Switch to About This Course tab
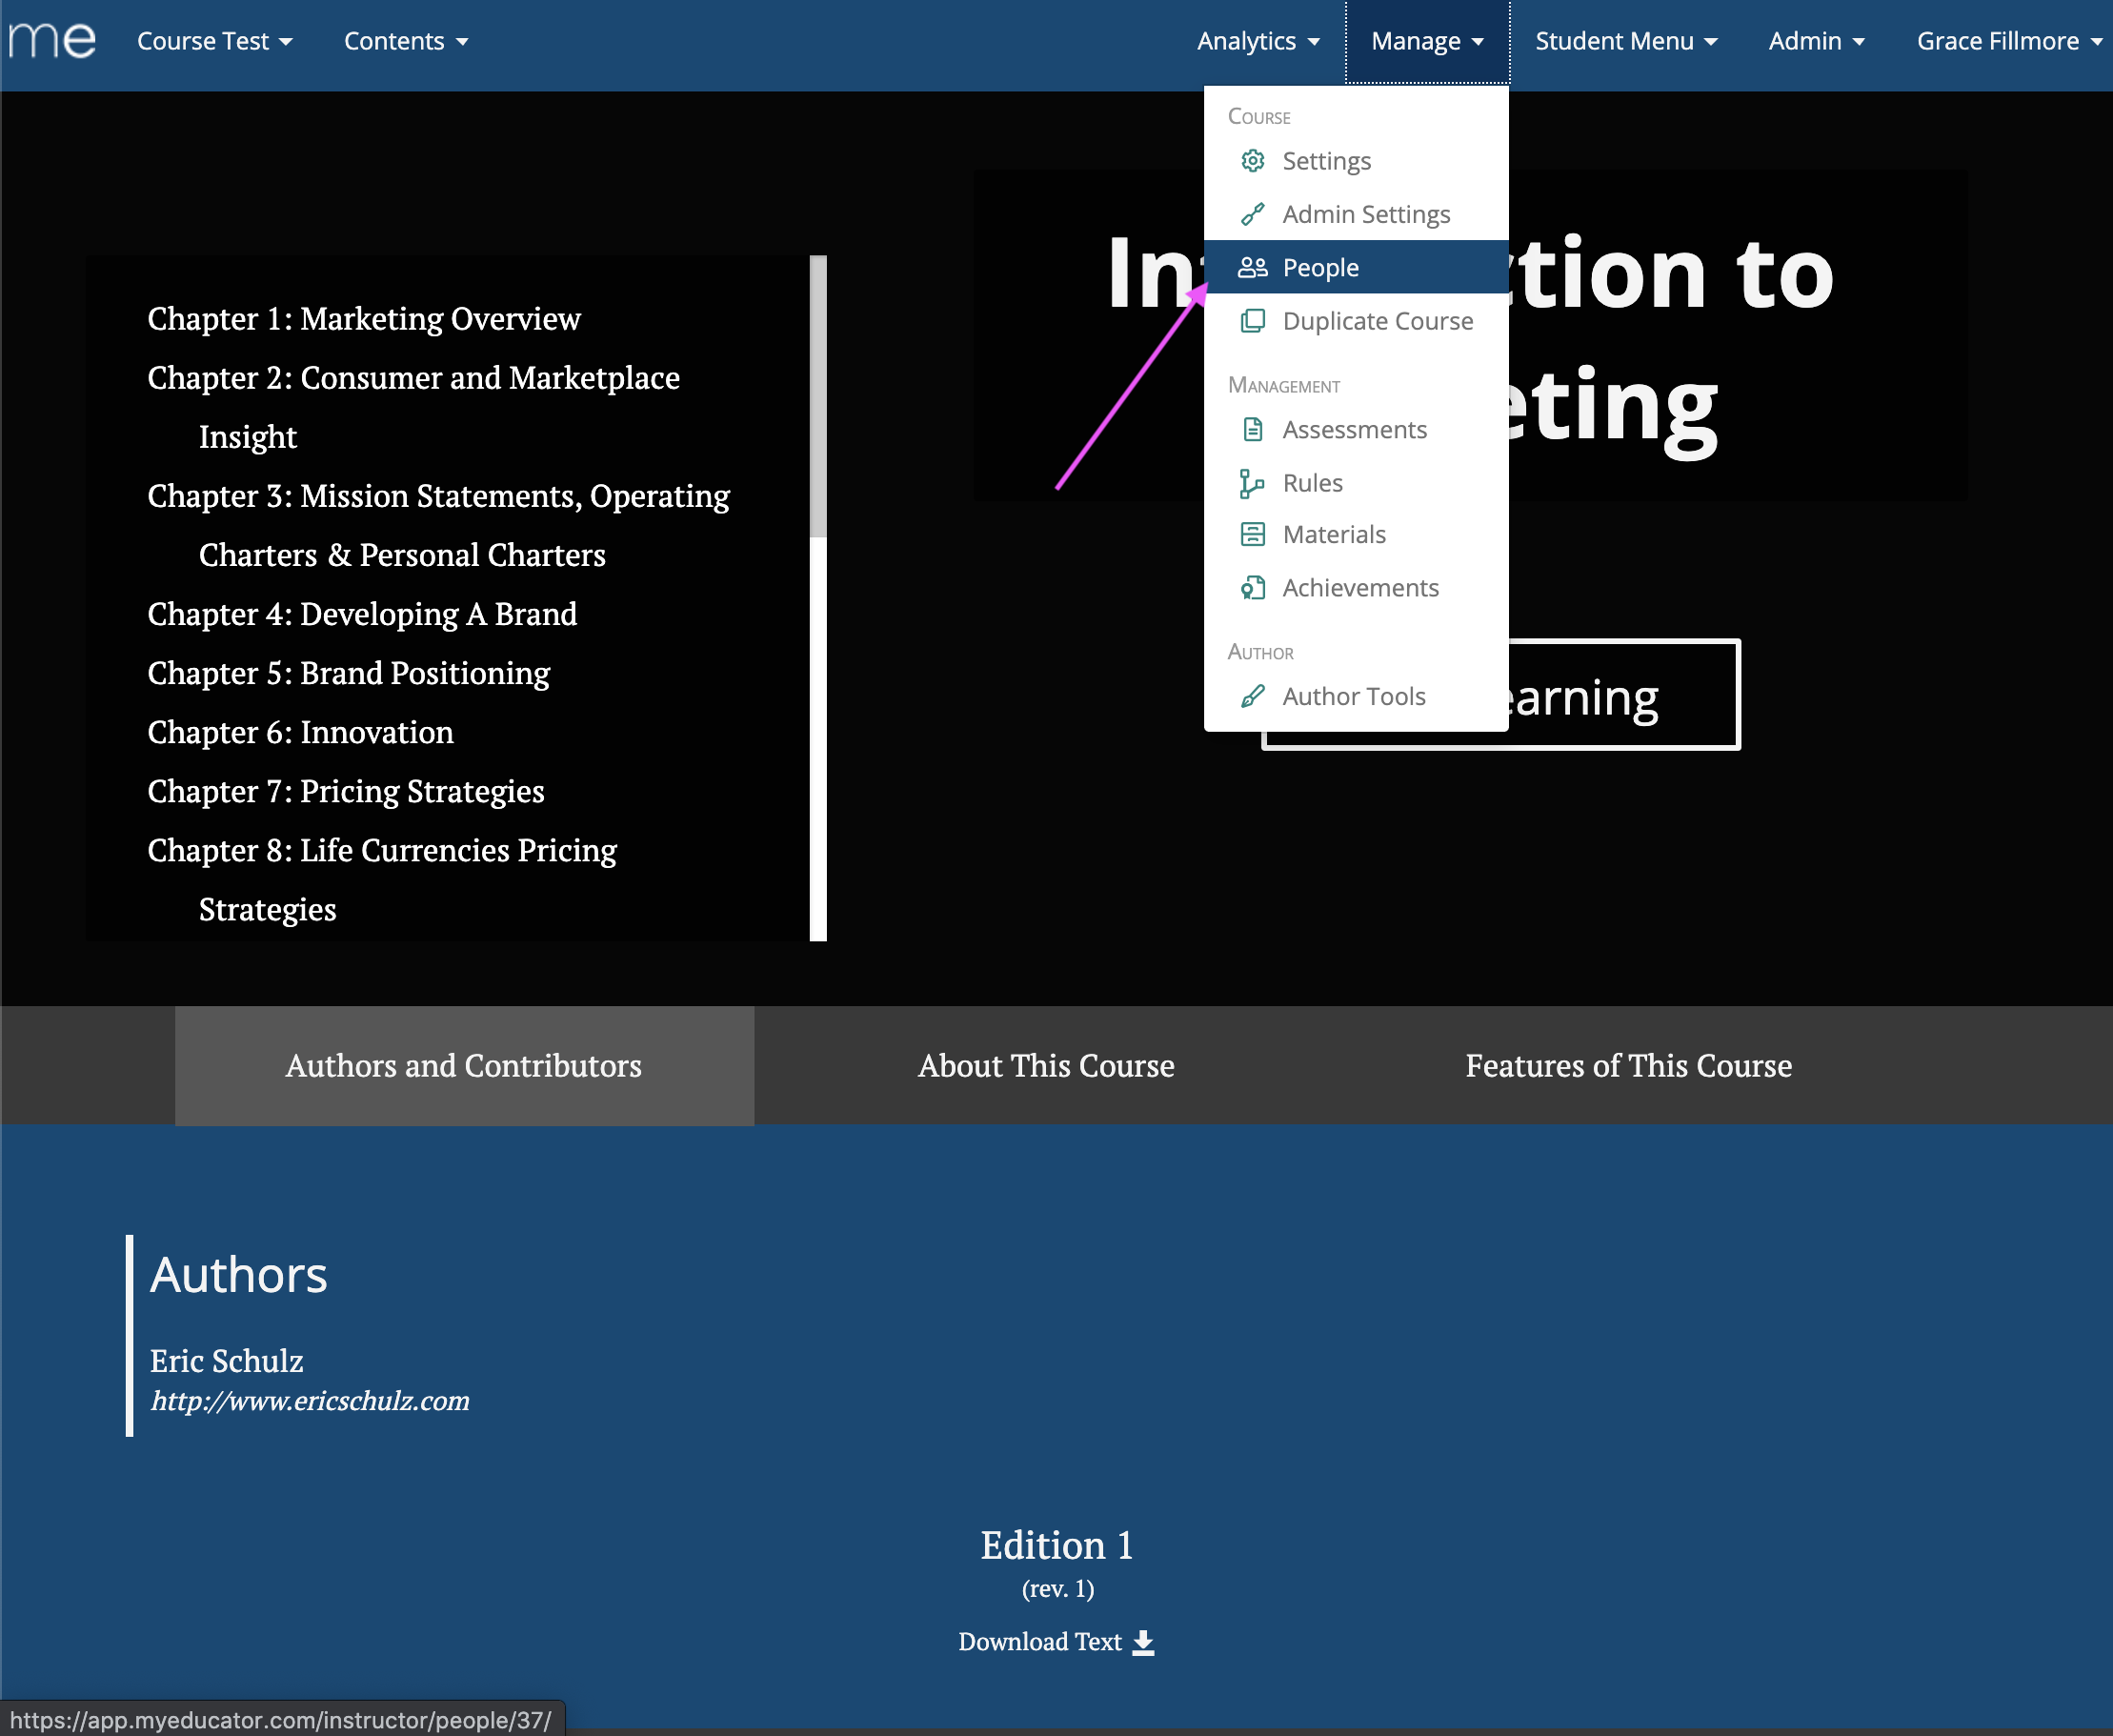This screenshot has height=1736, width=2113. tap(1046, 1065)
